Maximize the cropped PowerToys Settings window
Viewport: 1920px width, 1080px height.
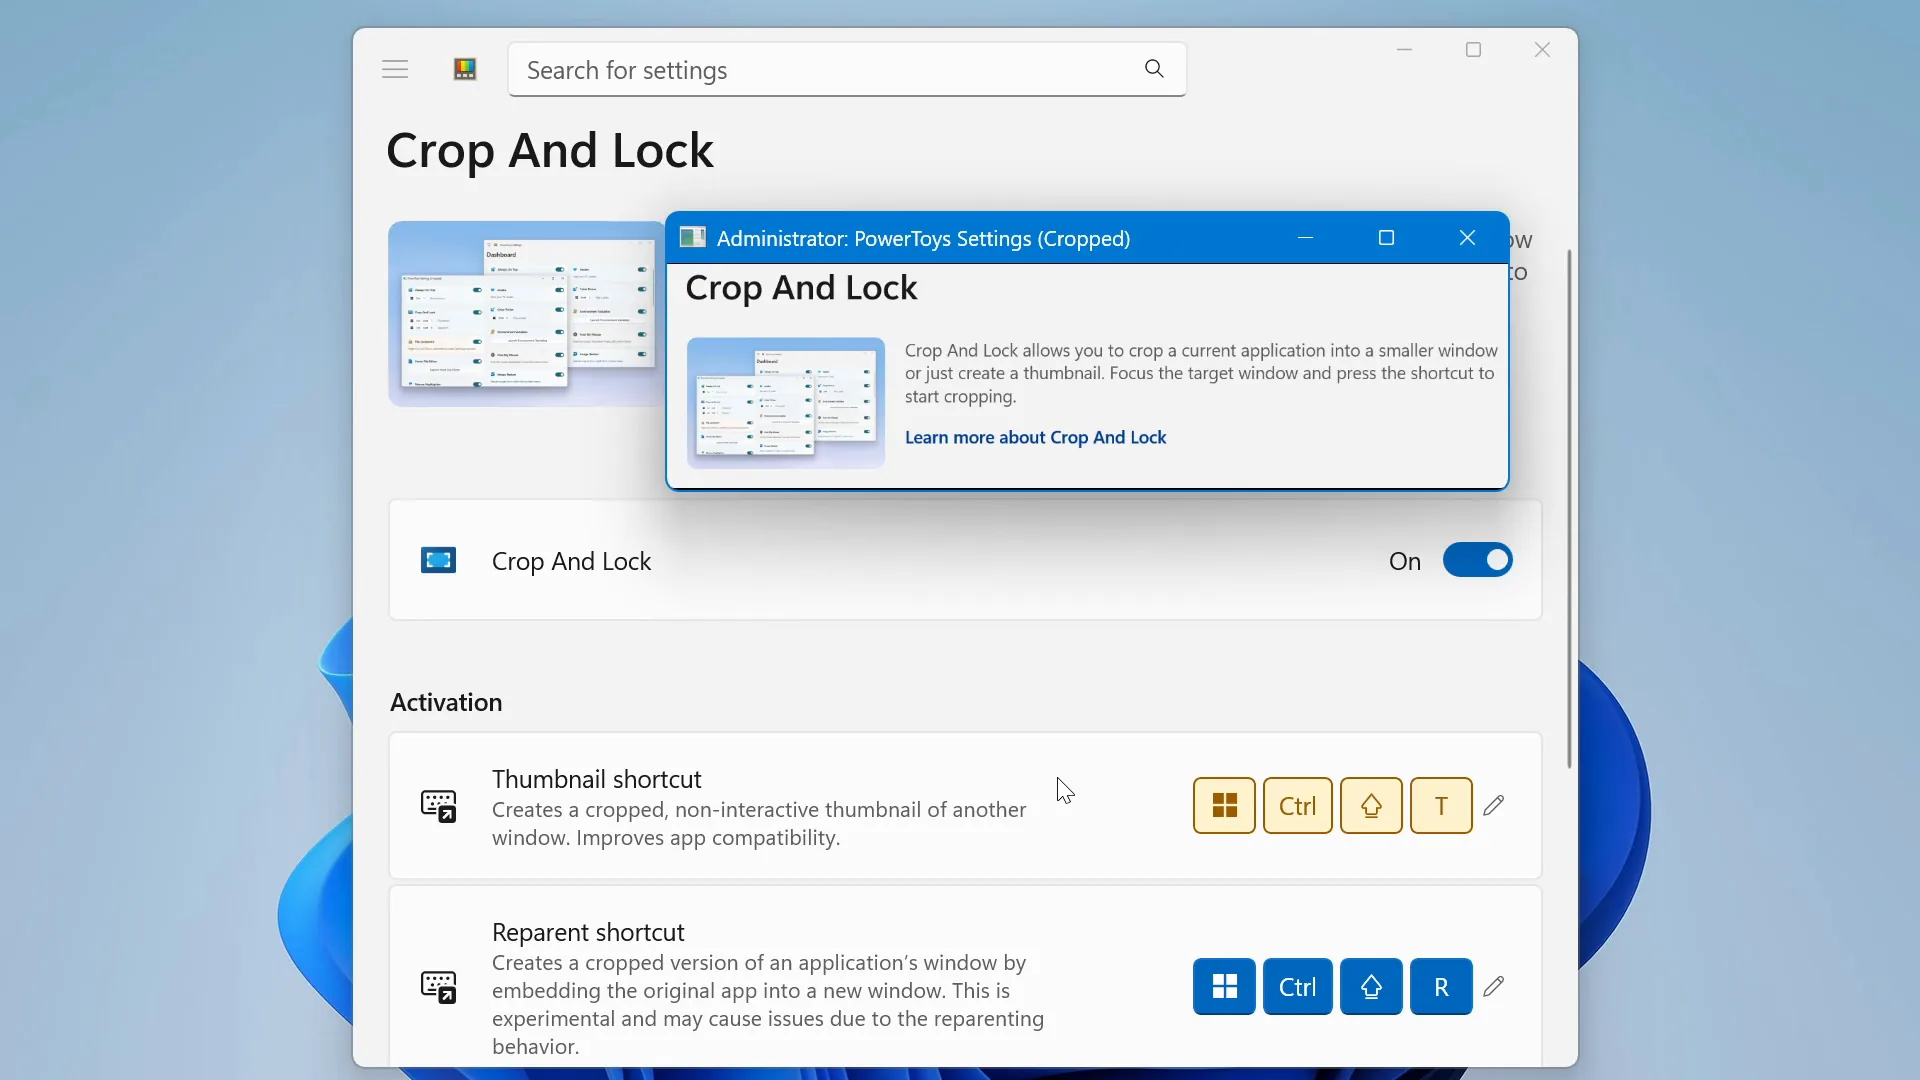point(1386,237)
